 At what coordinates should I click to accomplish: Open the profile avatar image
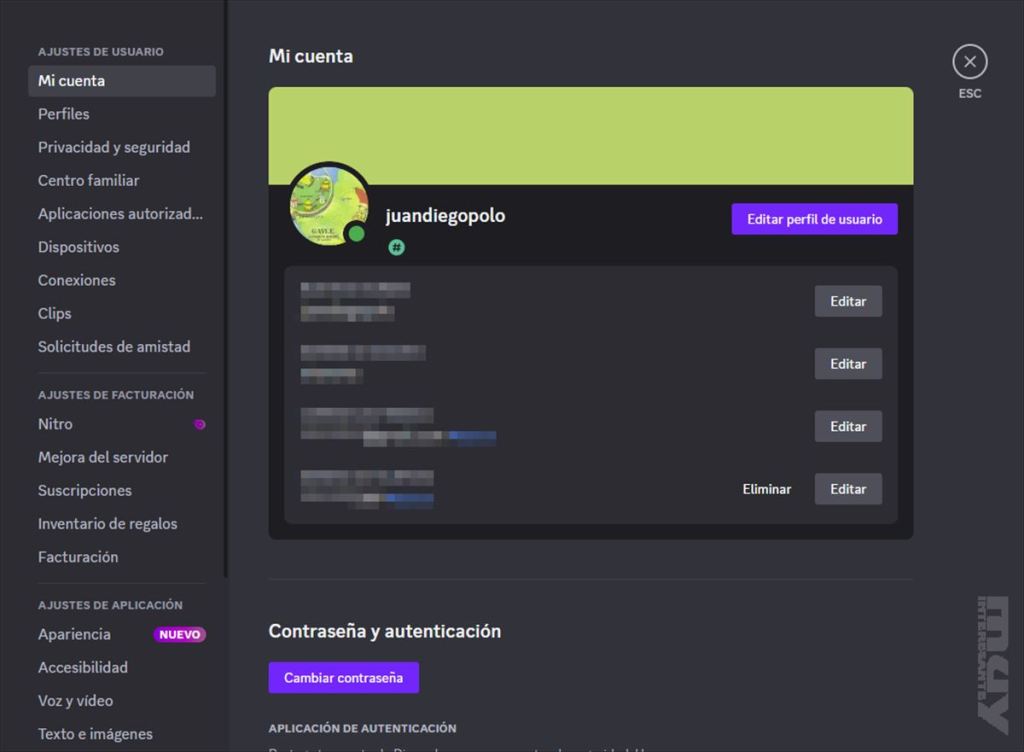(328, 206)
